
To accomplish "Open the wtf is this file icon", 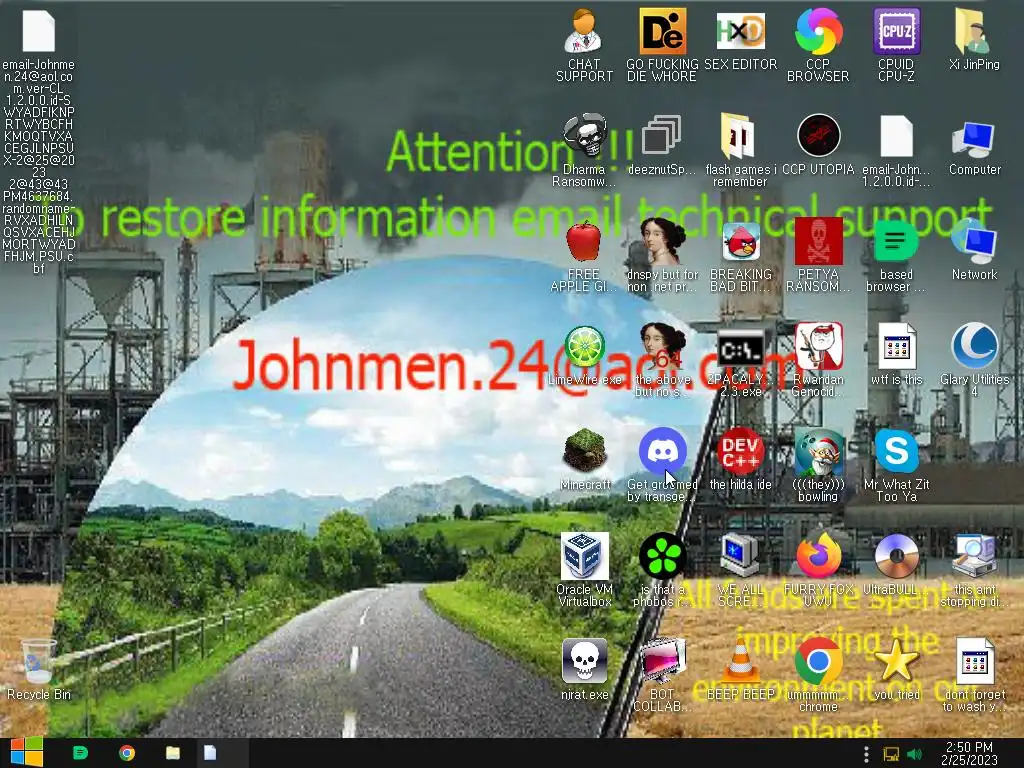I will (896, 356).
